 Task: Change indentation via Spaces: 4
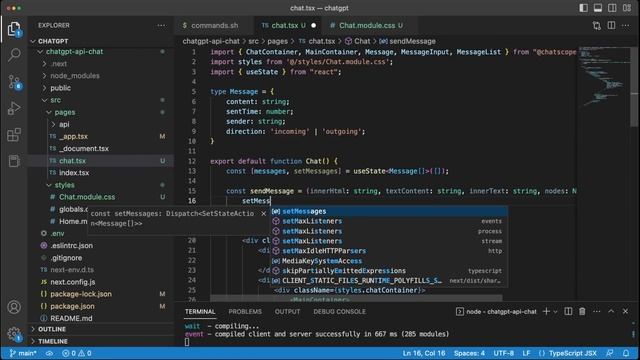click(469, 353)
